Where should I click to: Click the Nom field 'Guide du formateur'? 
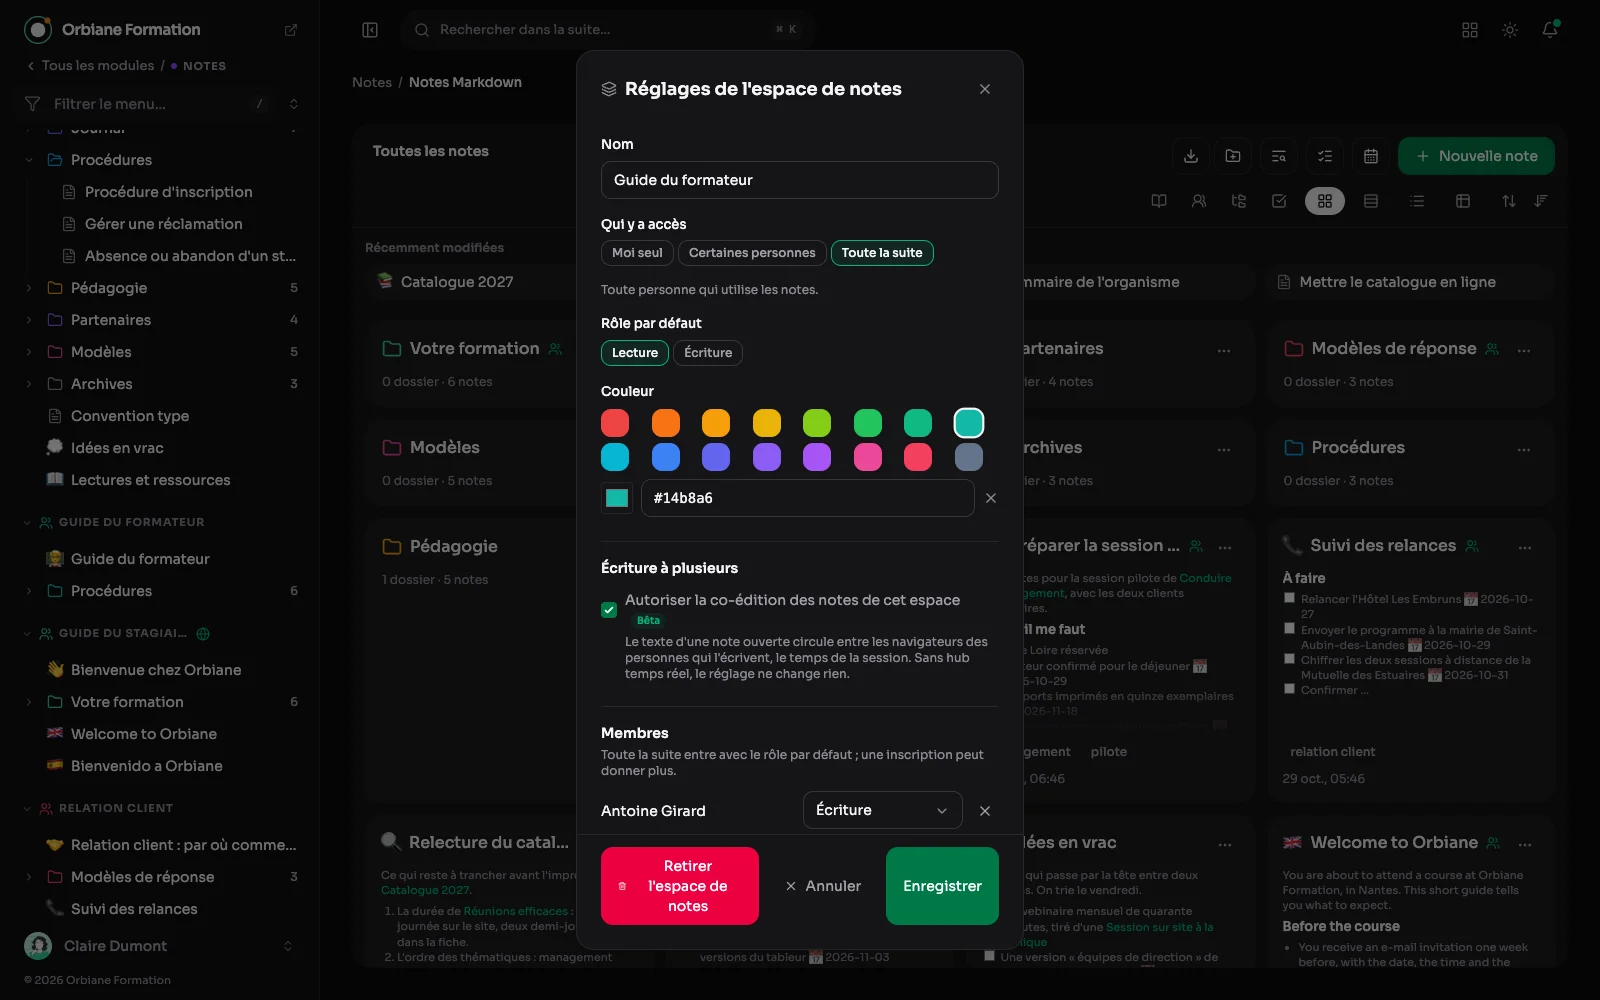[x=800, y=180]
